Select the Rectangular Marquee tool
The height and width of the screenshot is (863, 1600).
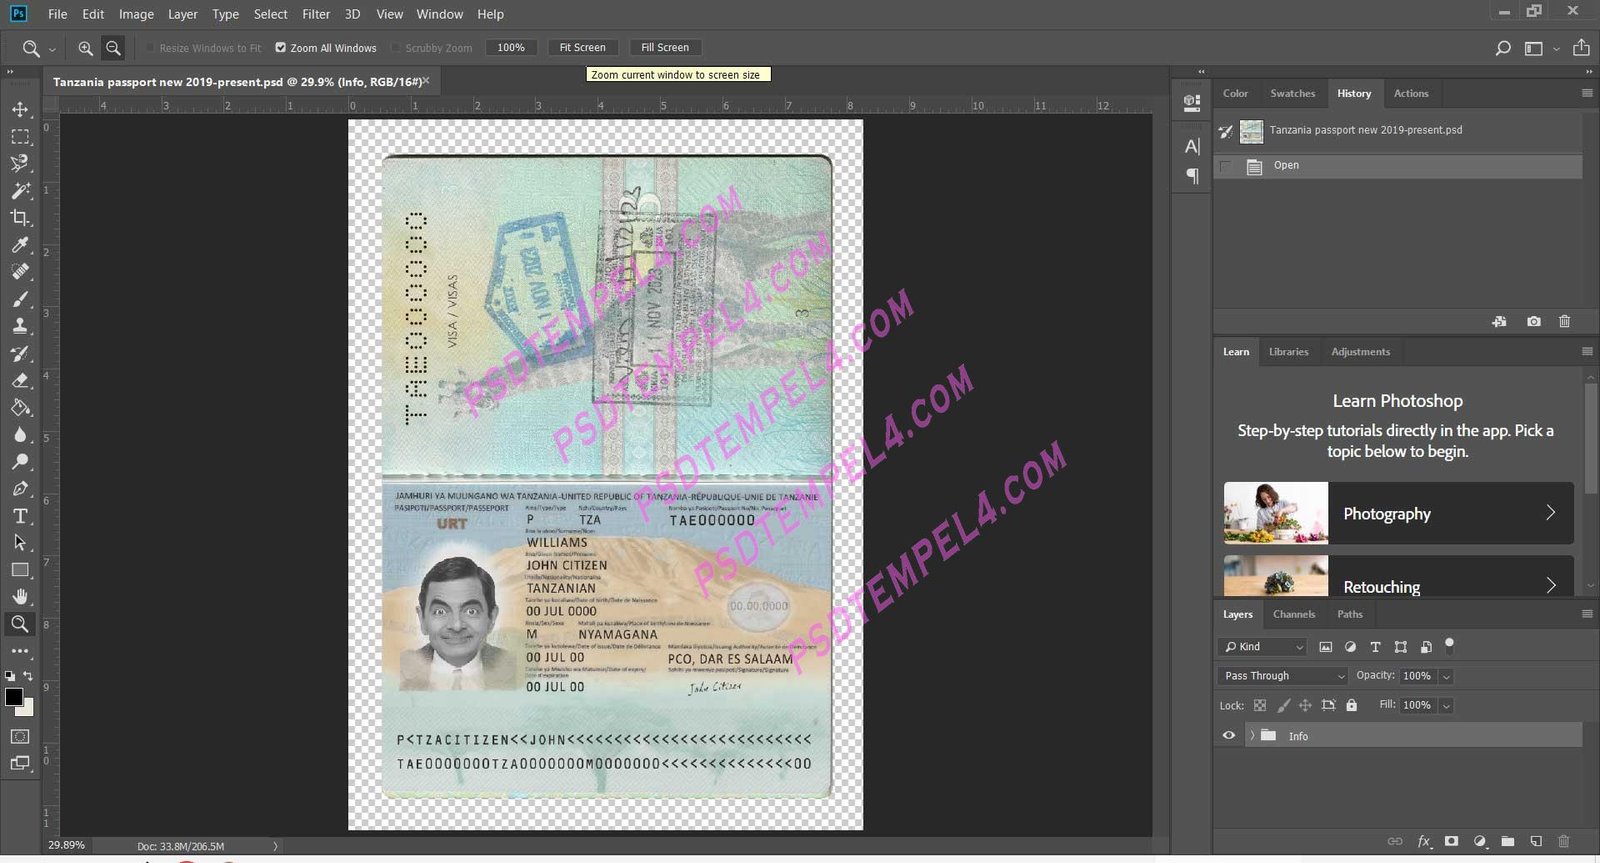coord(20,136)
